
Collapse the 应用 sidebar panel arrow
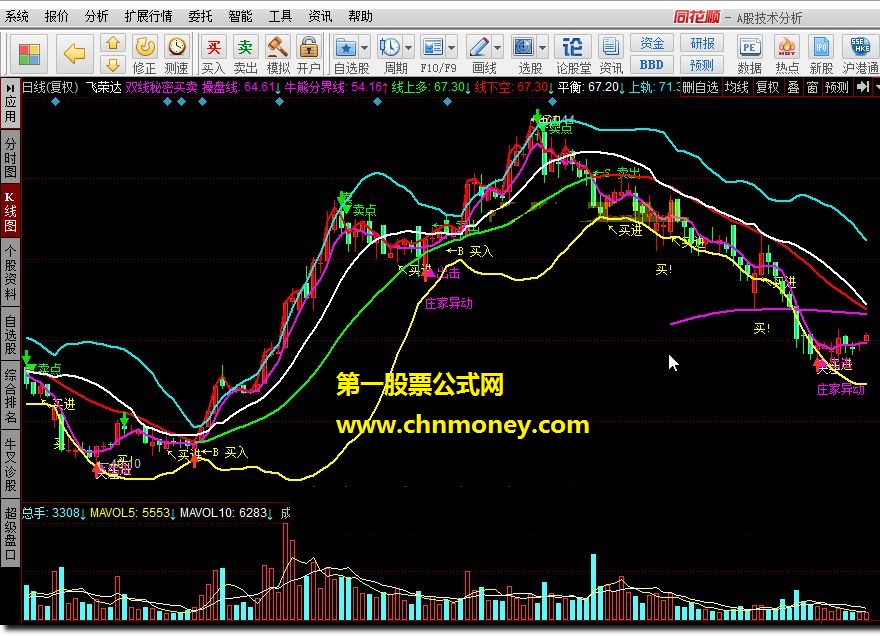[10, 89]
